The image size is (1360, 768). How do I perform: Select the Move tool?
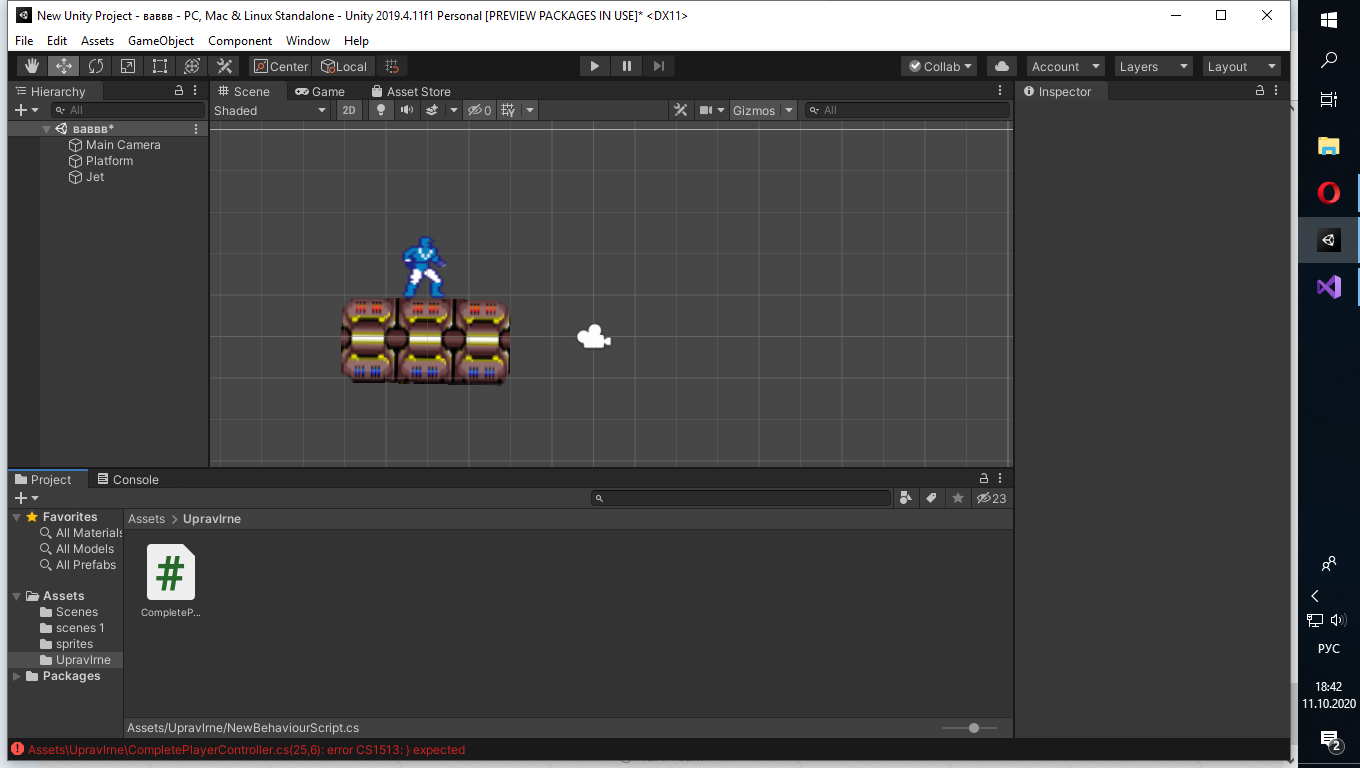64,66
